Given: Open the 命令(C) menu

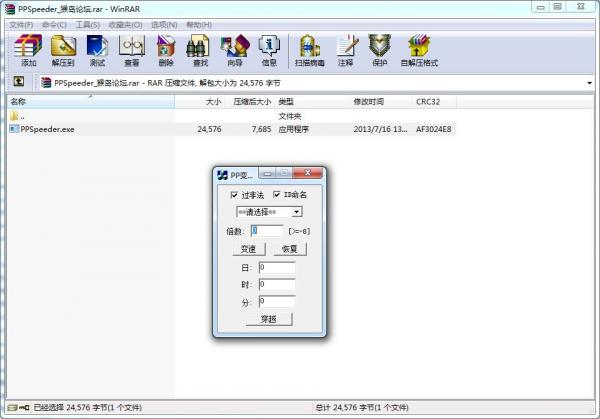Looking at the screenshot, I should (54, 25).
